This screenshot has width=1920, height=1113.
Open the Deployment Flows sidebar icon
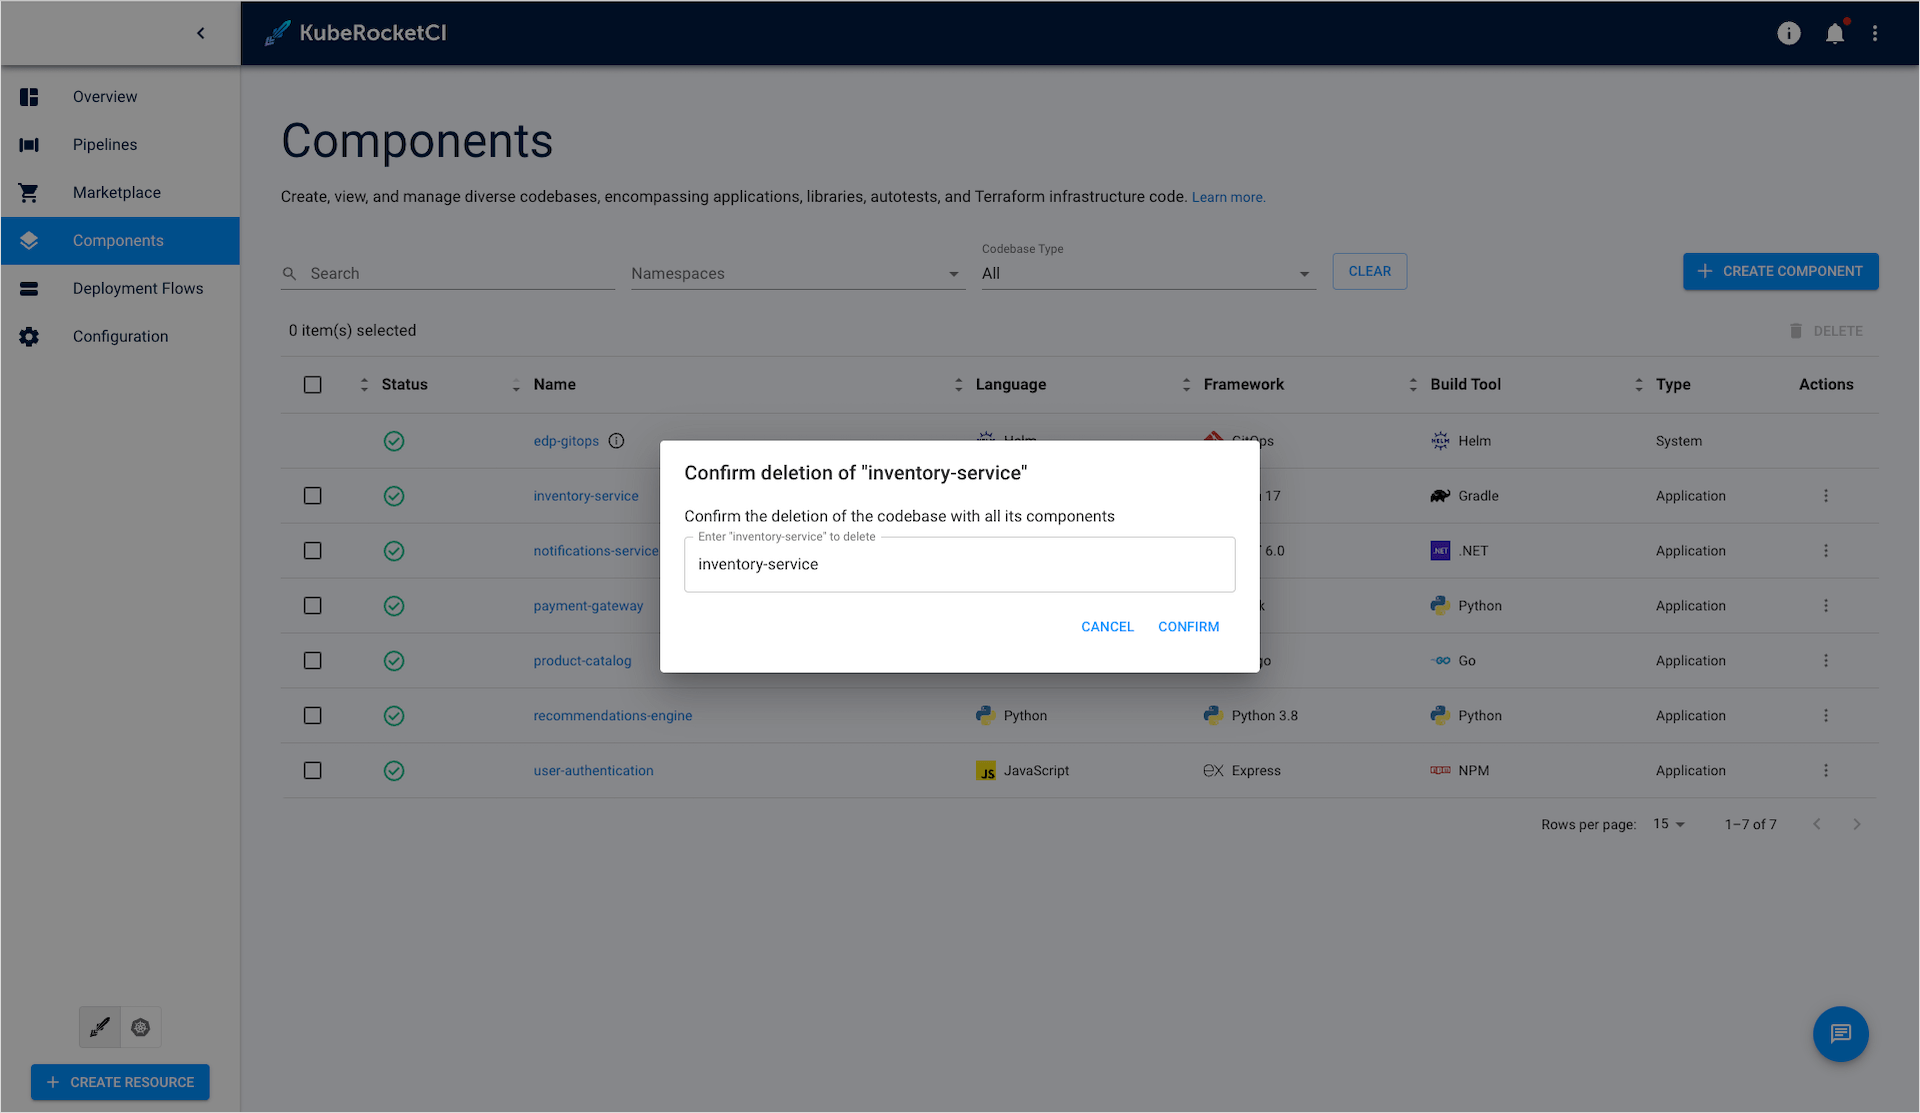click(29, 288)
